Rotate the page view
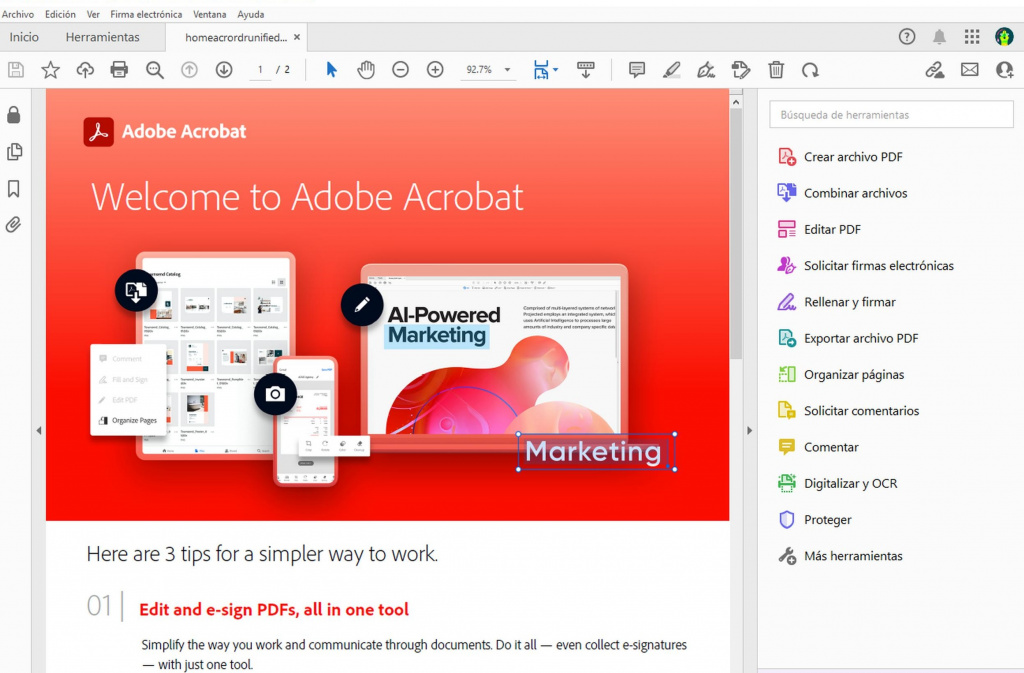The image size is (1024, 673). coord(810,70)
